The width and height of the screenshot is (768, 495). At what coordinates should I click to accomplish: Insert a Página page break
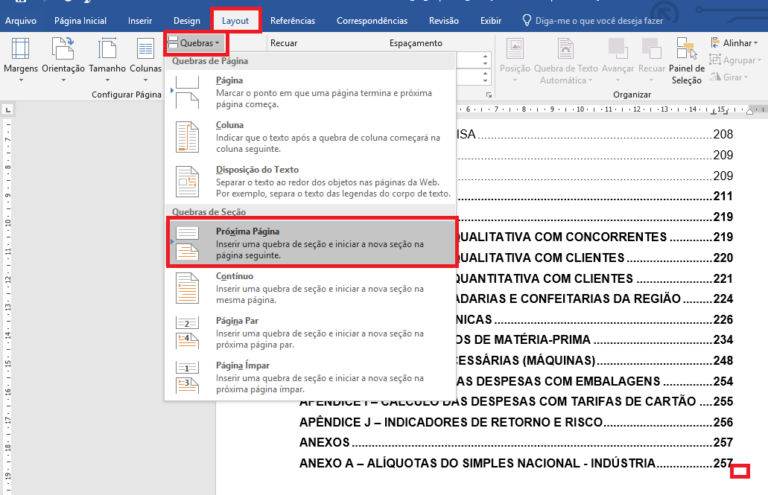click(x=311, y=92)
